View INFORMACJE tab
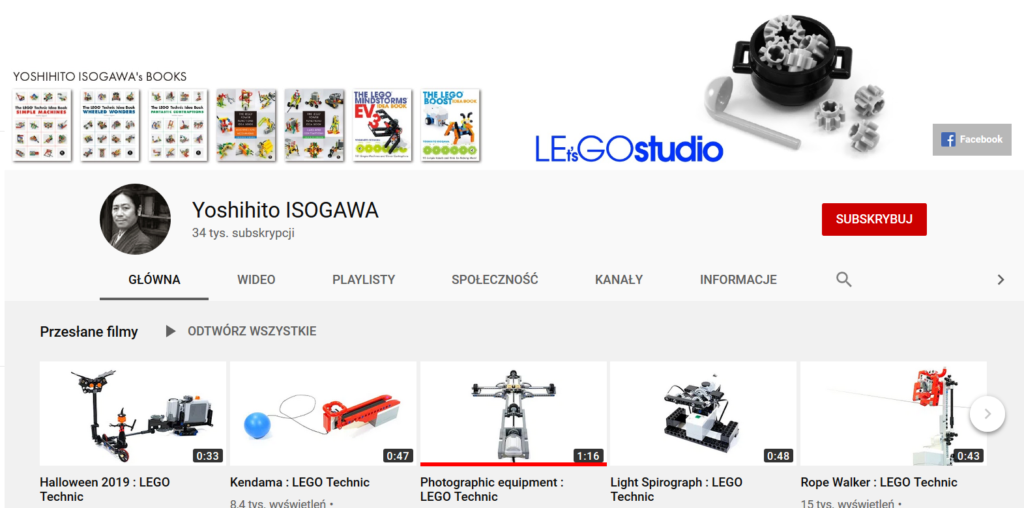This screenshot has width=1024, height=508. point(739,279)
